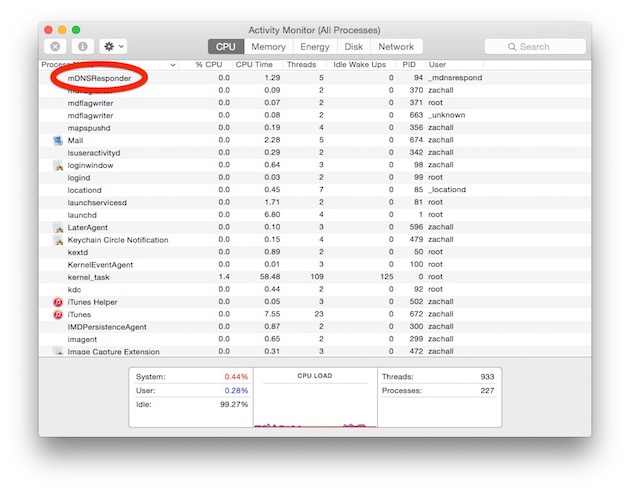Click the force quit process icon
Image resolution: width=630 pixels, height=492 pixels.
(55, 47)
